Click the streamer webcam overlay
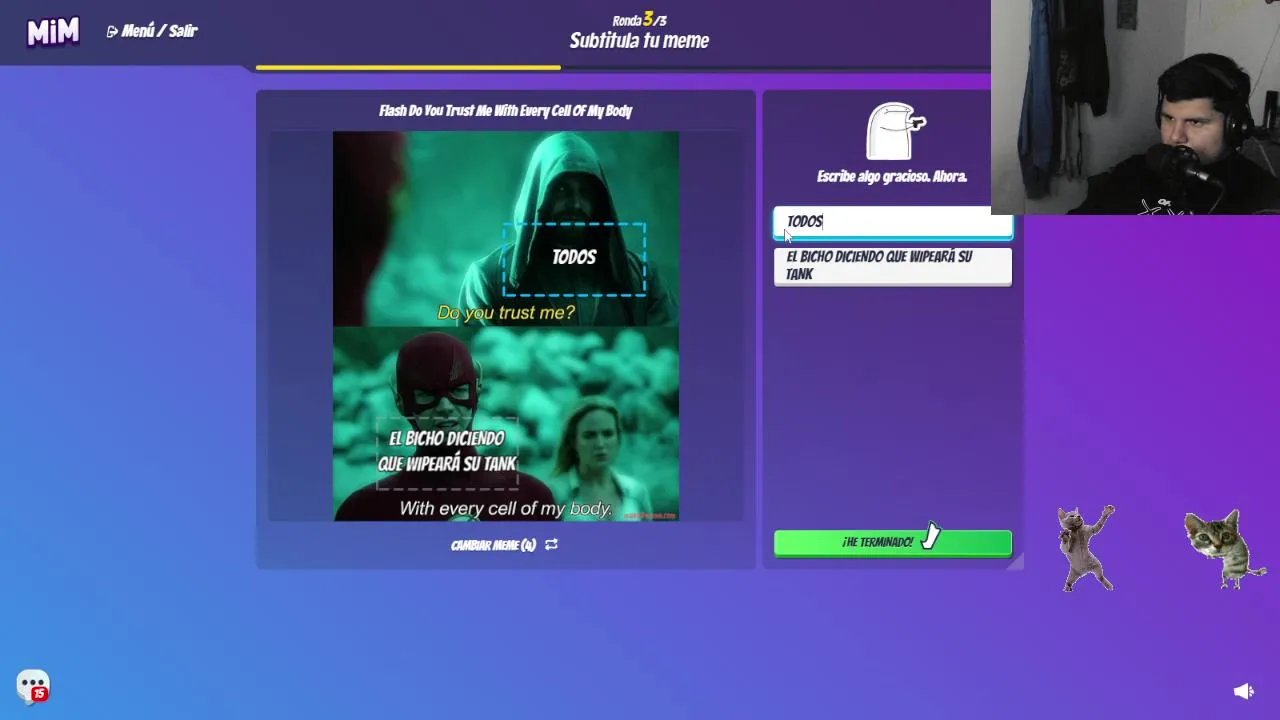Image resolution: width=1280 pixels, height=720 pixels. 1135,107
